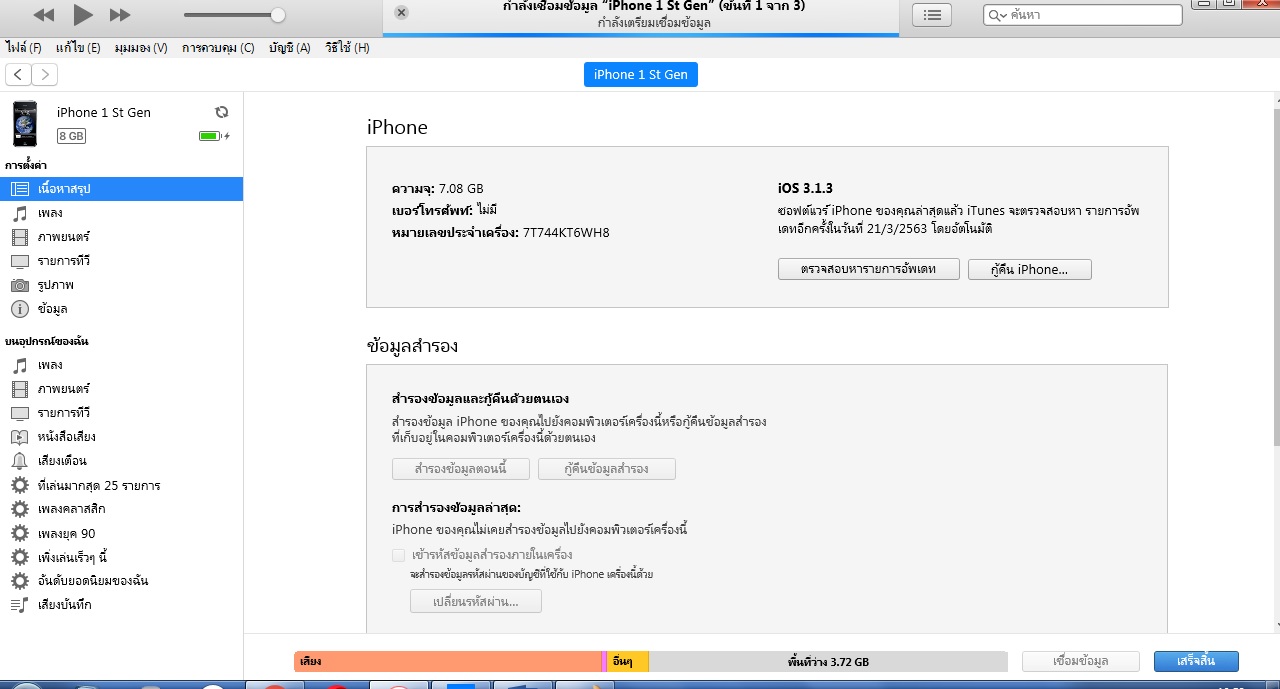
Task: Open เพิ่งเล่นเร็วๆ นี้ playlist
Action: (x=121, y=557)
